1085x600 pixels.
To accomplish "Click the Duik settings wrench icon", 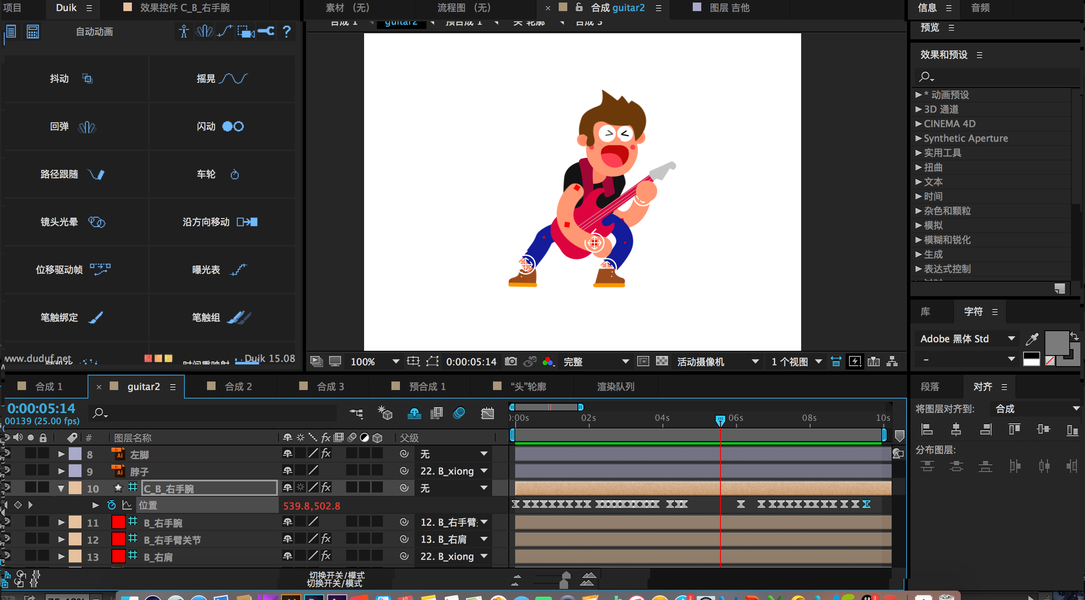I will tap(266, 31).
